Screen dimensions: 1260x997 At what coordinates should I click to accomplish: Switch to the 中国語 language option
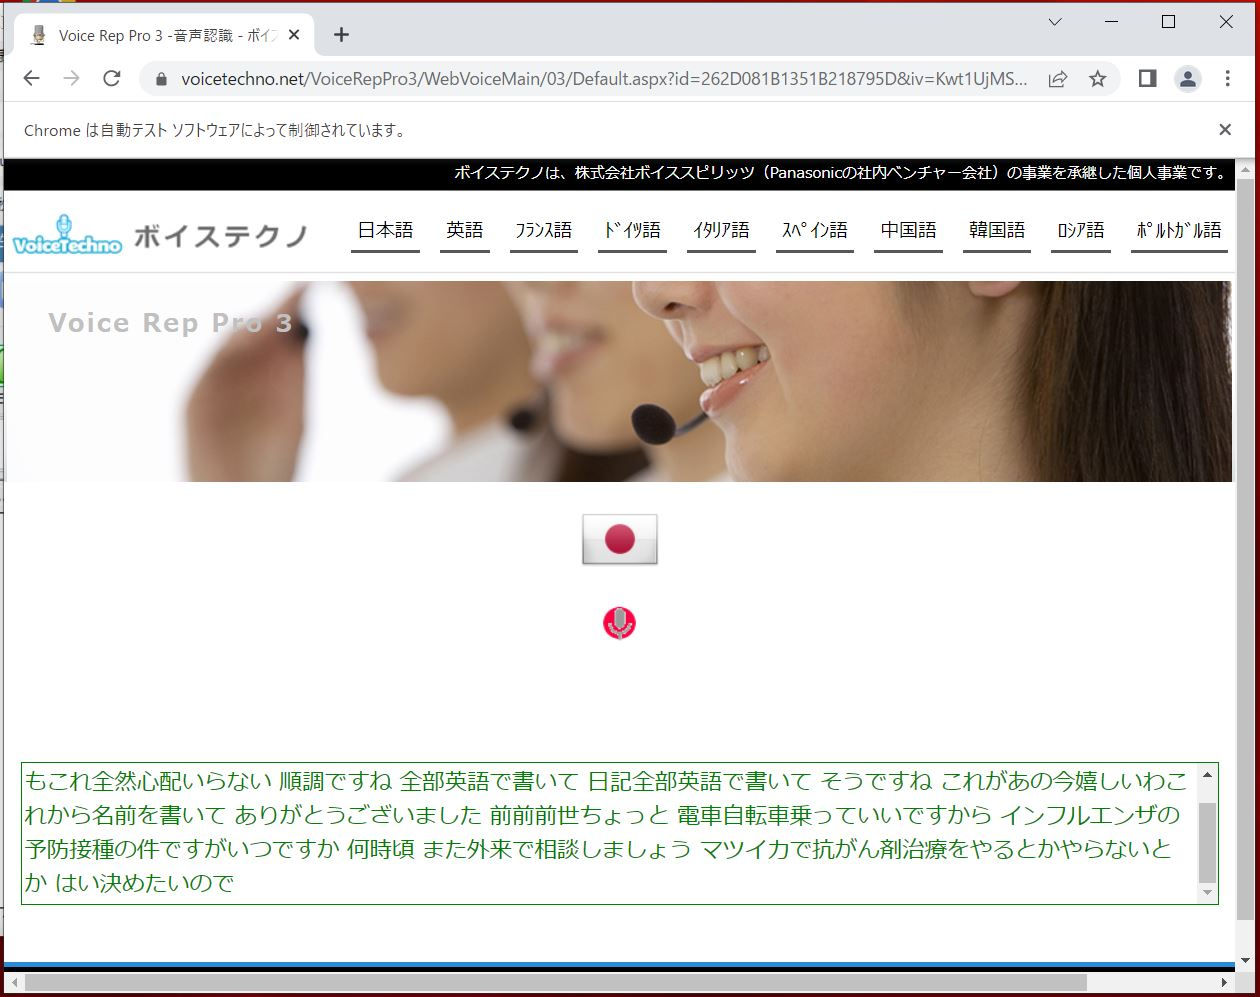[x=907, y=229]
